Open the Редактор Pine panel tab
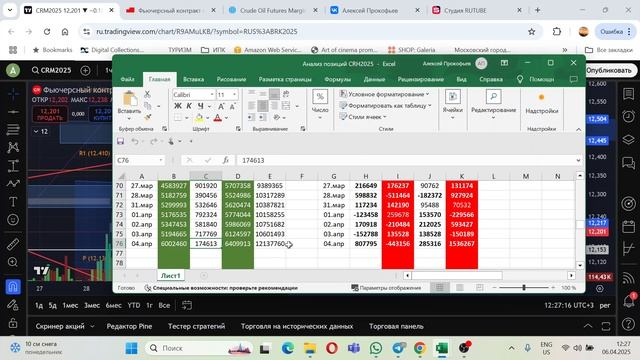Image resolution: width=640 pixels, height=360 pixels. point(129,326)
